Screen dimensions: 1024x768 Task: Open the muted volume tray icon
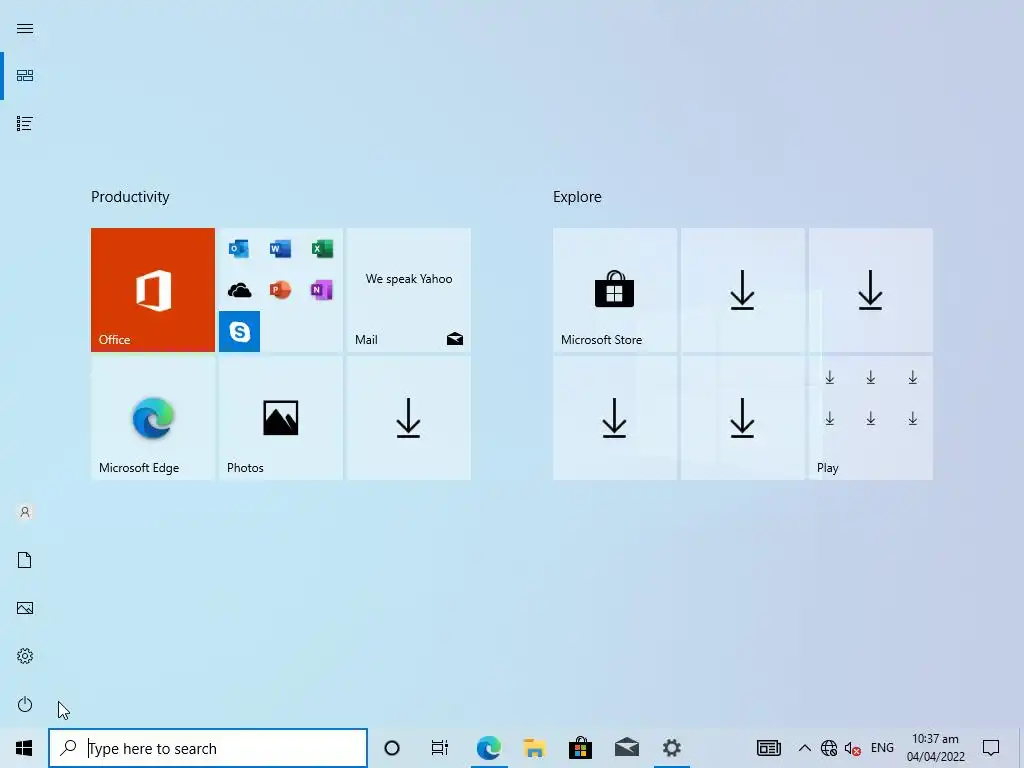pyautogui.click(x=852, y=748)
